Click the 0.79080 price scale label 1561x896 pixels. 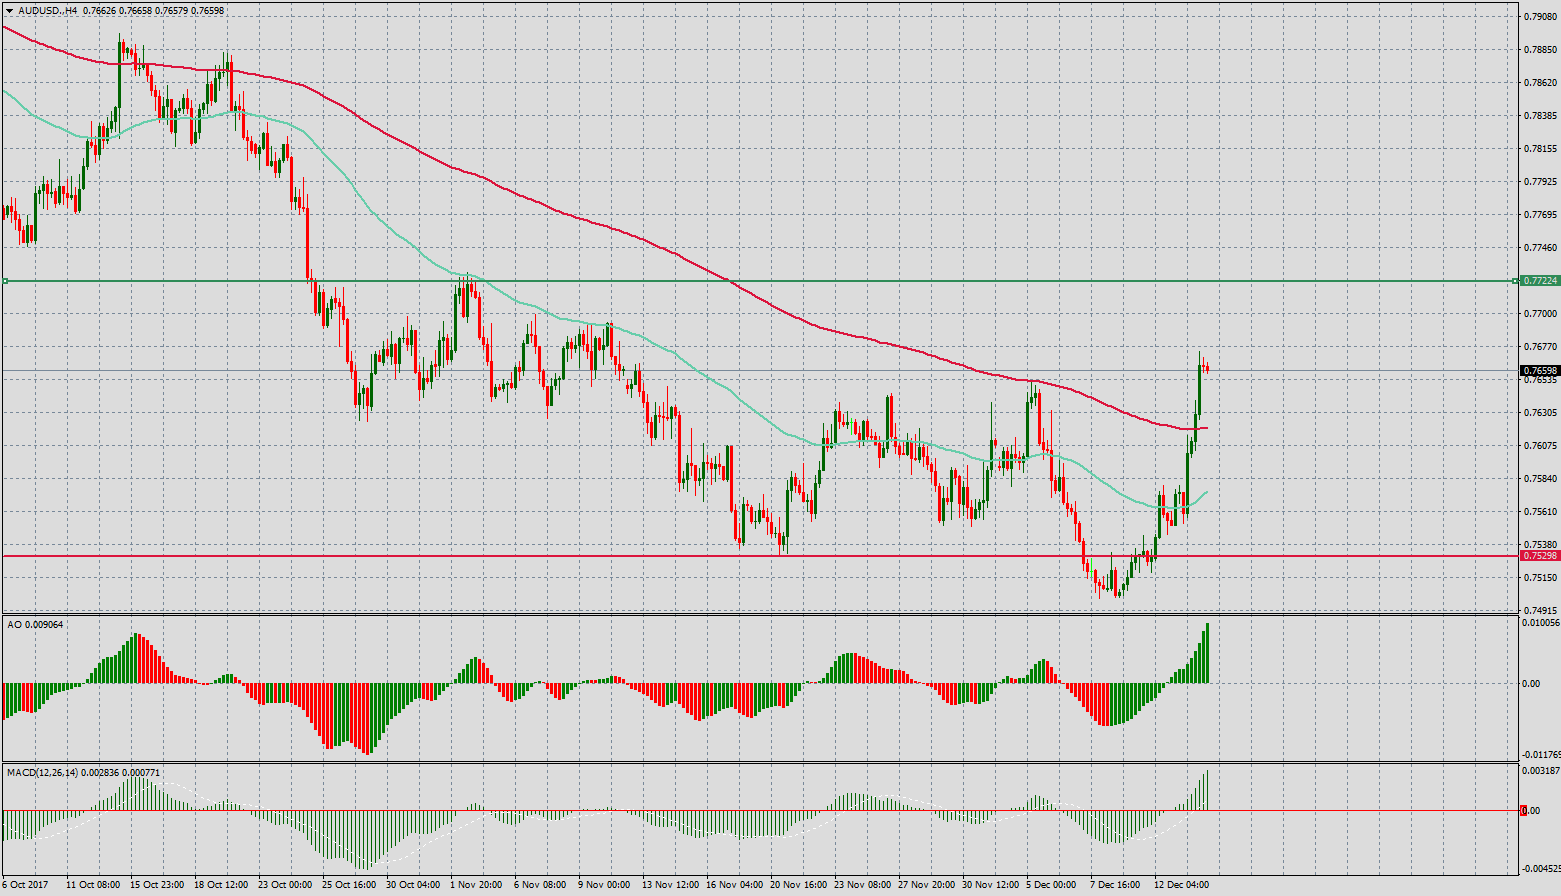(1541, 16)
